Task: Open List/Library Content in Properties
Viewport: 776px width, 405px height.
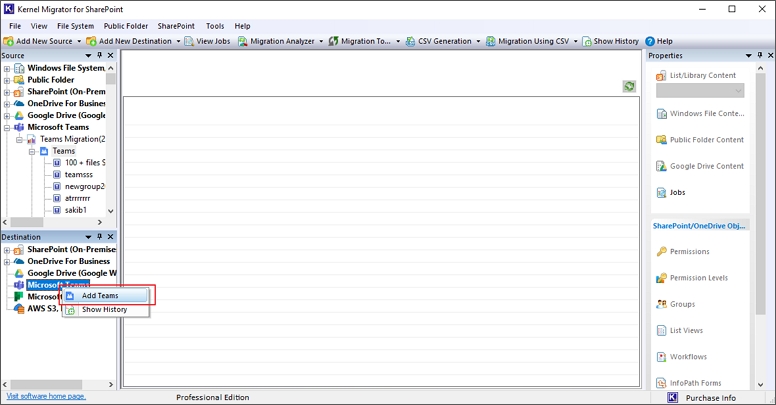Action: coord(696,75)
